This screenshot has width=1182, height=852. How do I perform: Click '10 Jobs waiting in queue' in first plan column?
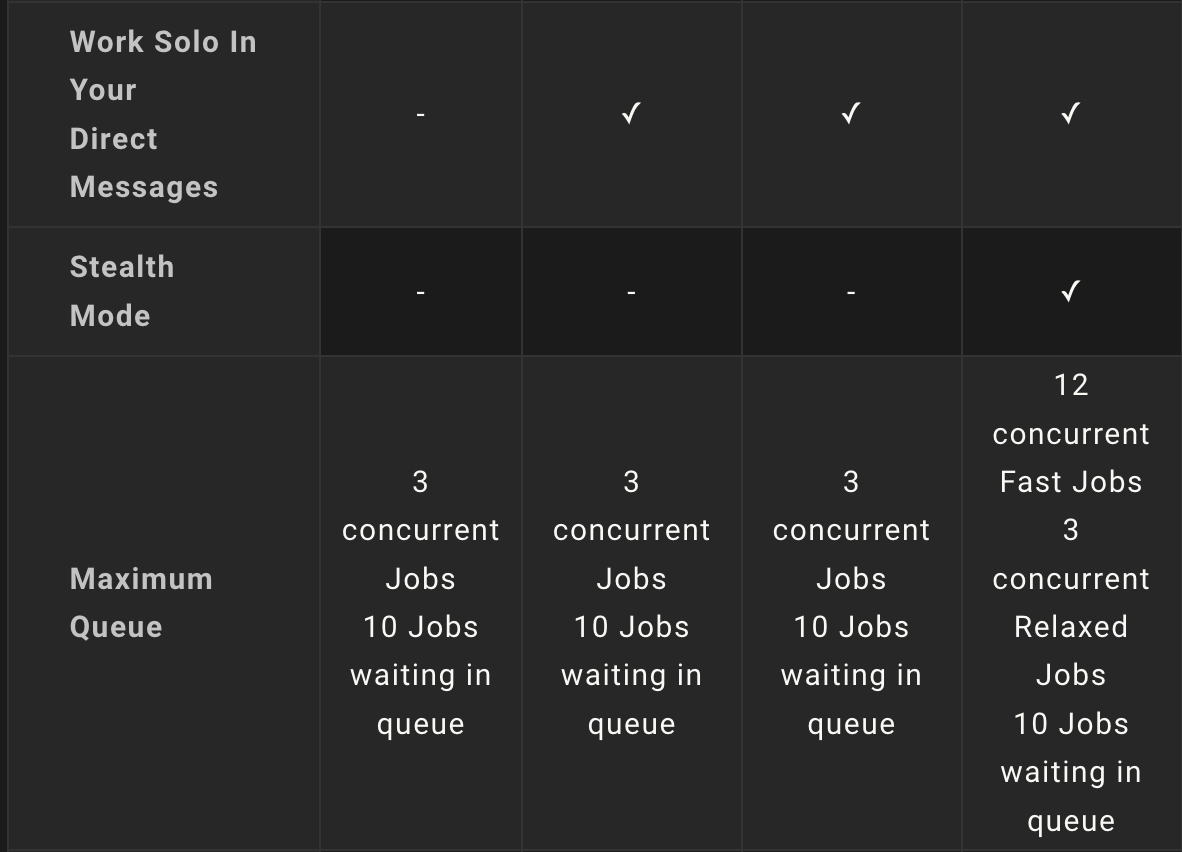[420, 675]
